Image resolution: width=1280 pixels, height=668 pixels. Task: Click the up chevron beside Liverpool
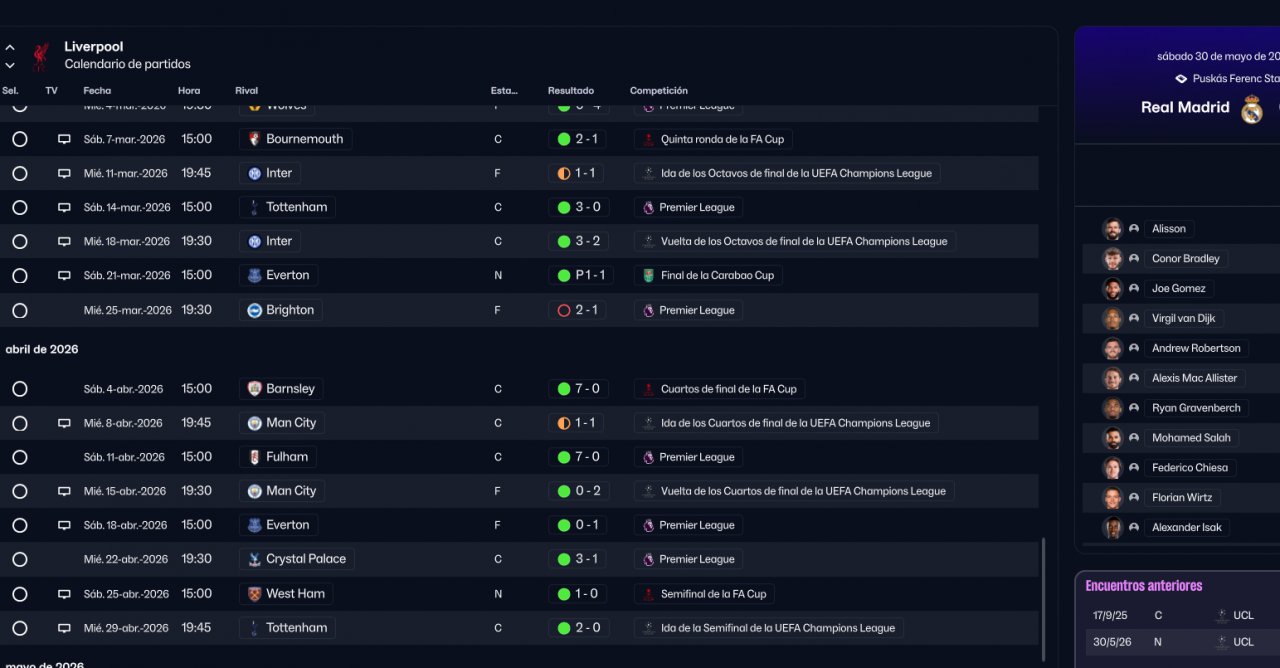[10, 47]
